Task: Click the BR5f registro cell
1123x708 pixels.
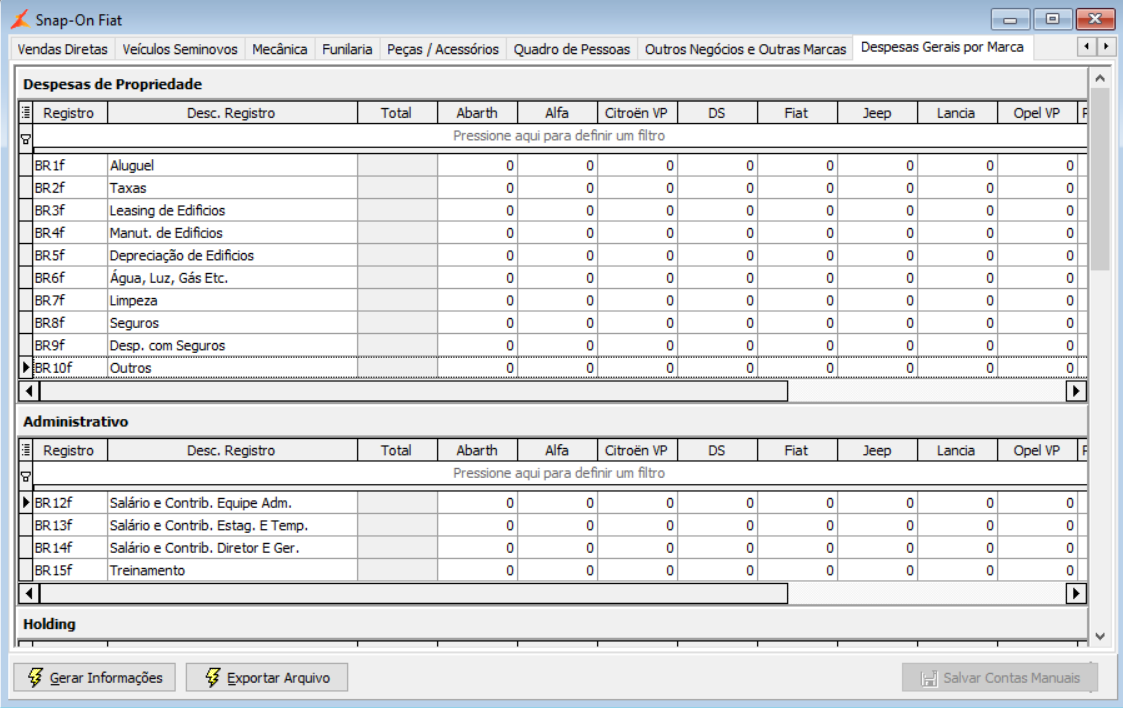Action: [70, 256]
